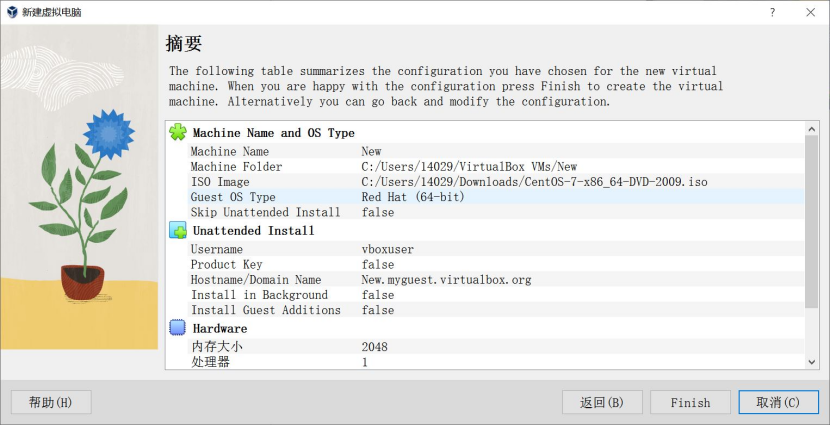
Task: Select the Machine Name row
Action: (x=496, y=152)
